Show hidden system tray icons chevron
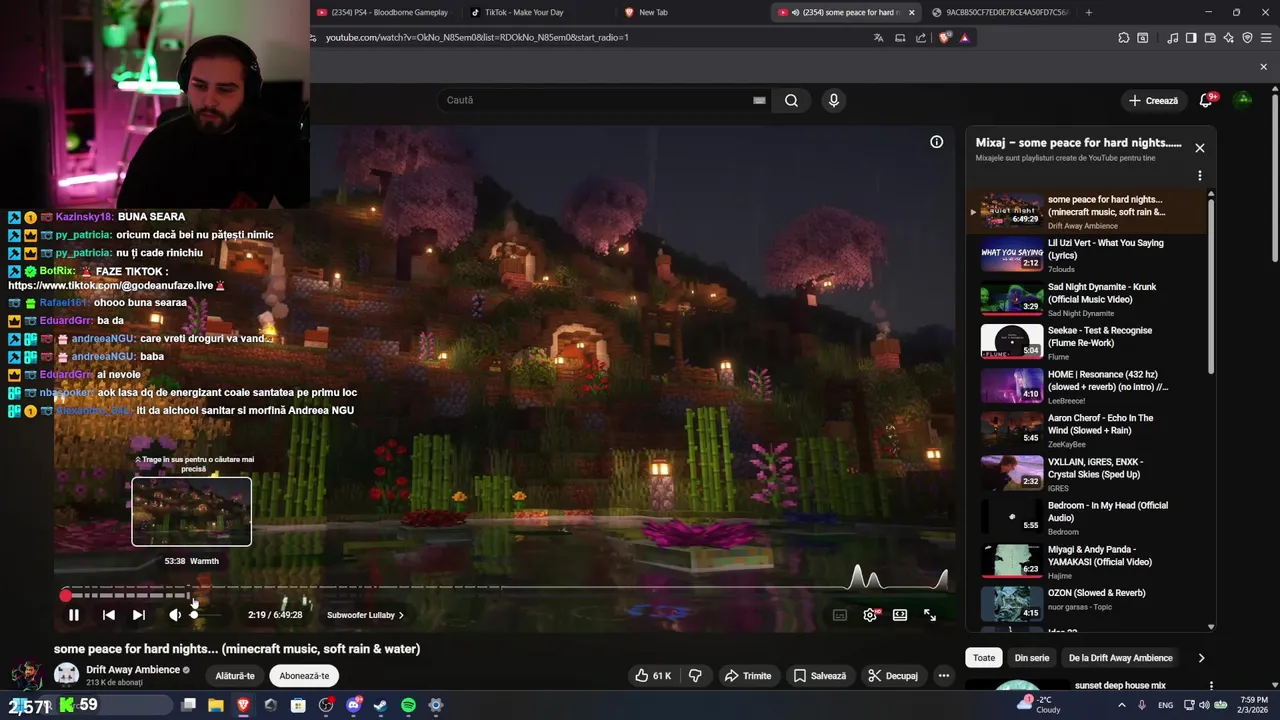 coord(1121,706)
